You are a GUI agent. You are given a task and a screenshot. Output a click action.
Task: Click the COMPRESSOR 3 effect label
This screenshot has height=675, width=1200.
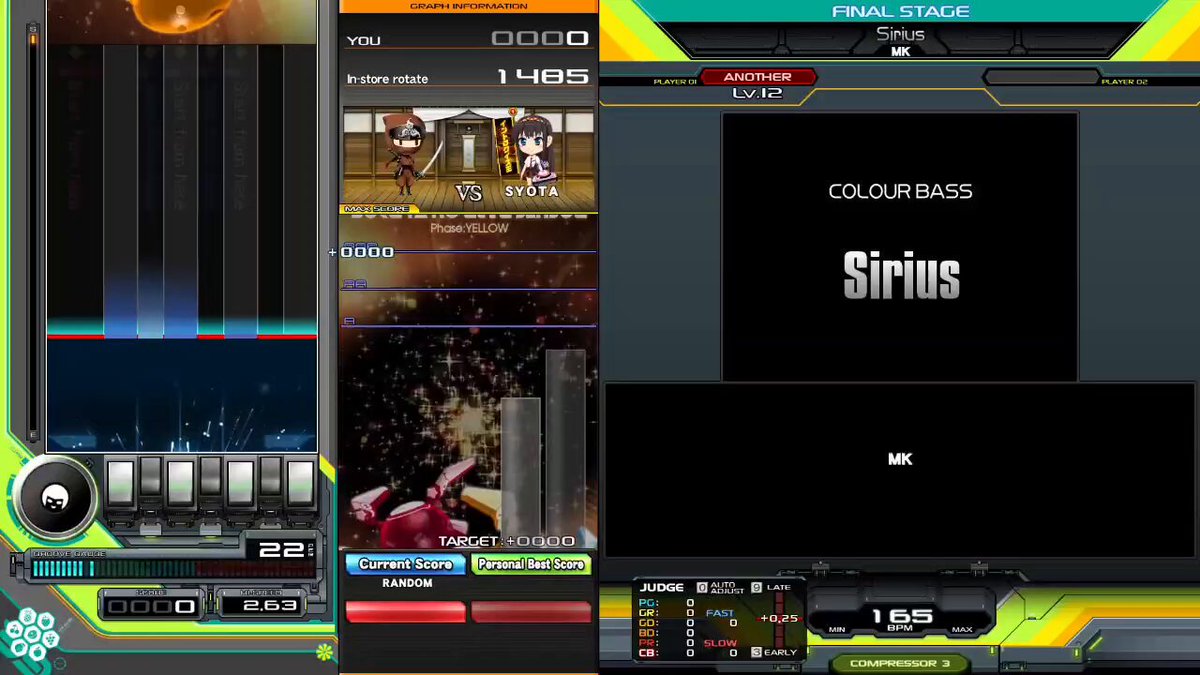[900, 663]
